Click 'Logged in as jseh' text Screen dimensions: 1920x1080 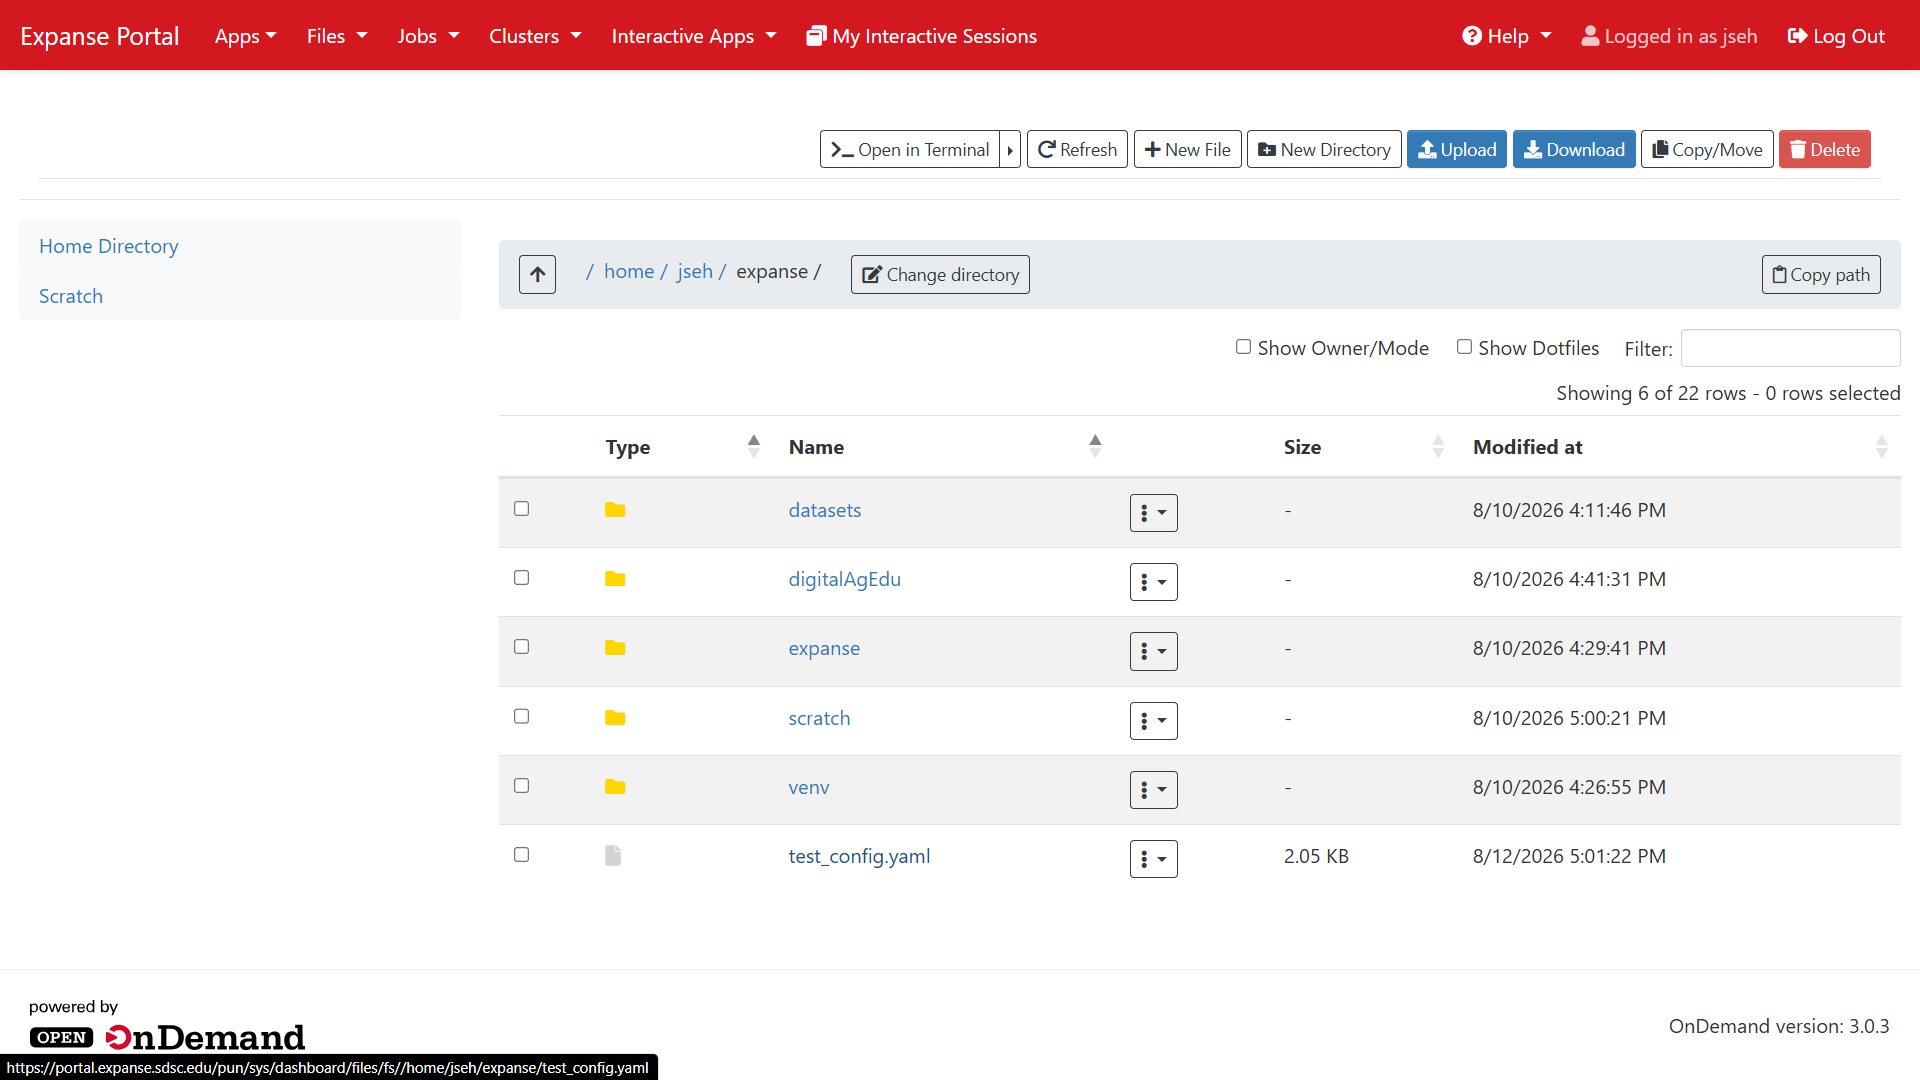click(x=1681, y=36)
